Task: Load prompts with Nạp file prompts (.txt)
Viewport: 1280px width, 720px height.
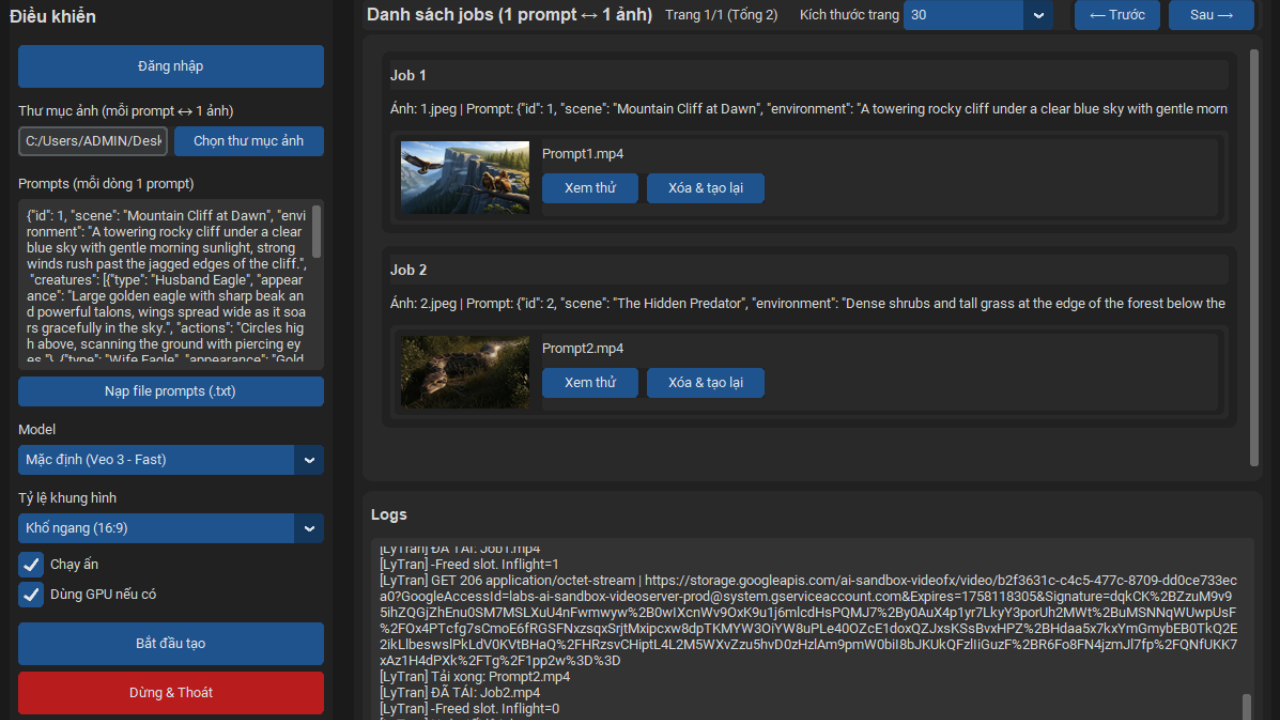Action: click(170, 391)
